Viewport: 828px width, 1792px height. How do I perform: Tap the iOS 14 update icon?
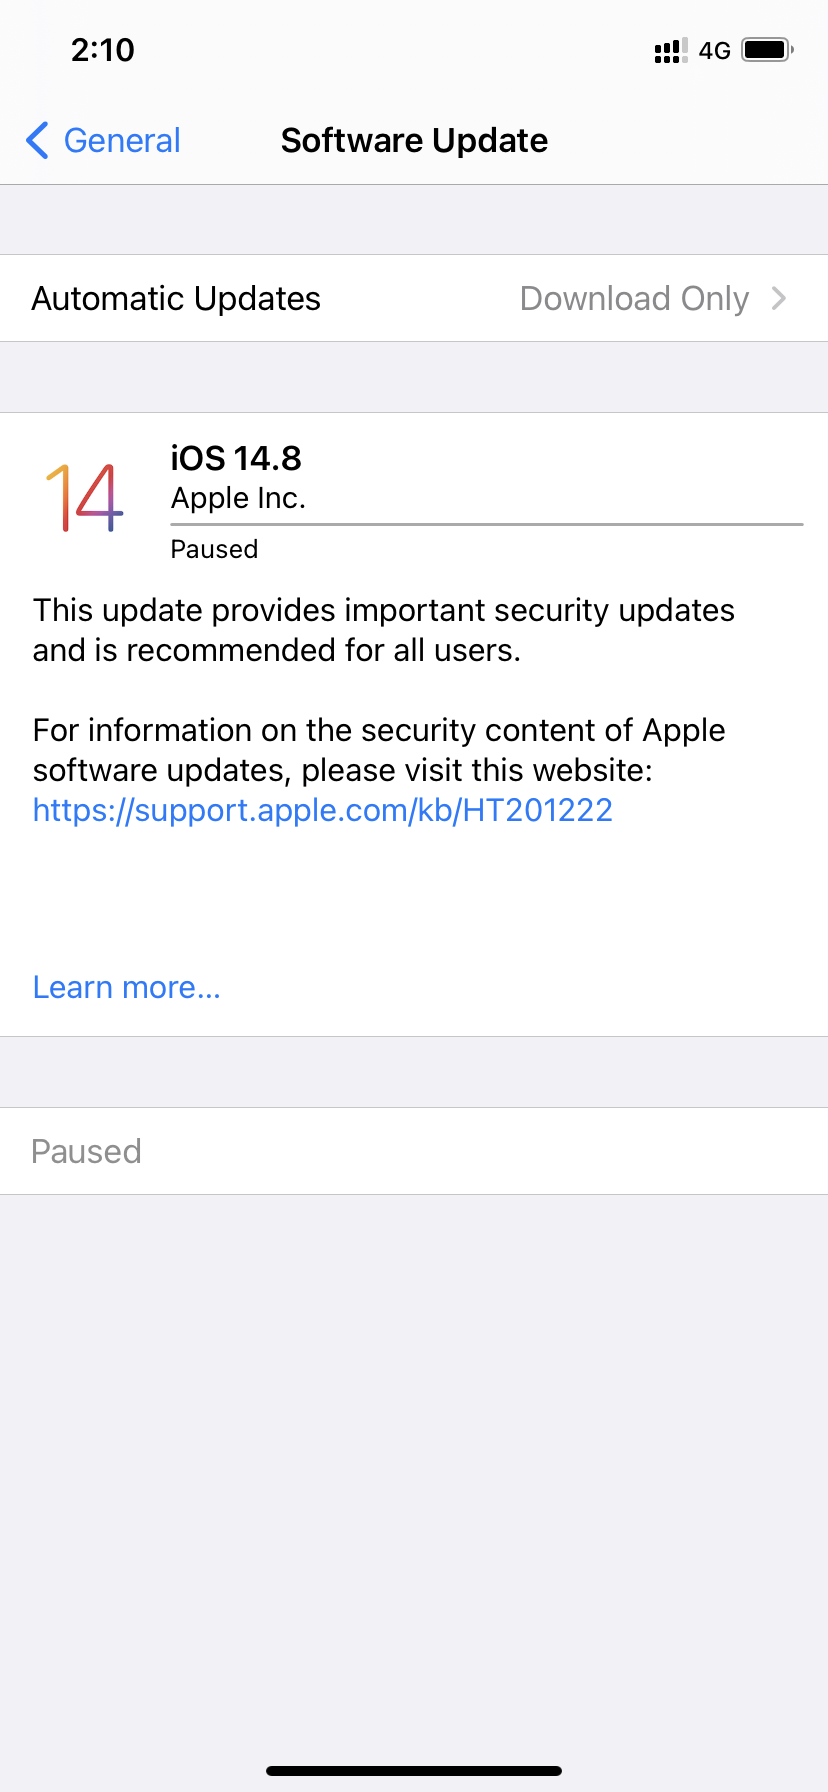click(x=84, y=496)
